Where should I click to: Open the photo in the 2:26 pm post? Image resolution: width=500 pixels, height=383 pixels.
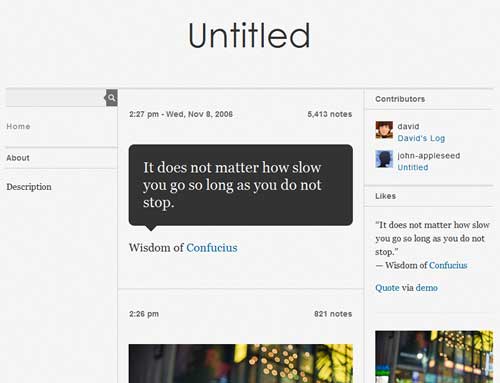[241, 363]
